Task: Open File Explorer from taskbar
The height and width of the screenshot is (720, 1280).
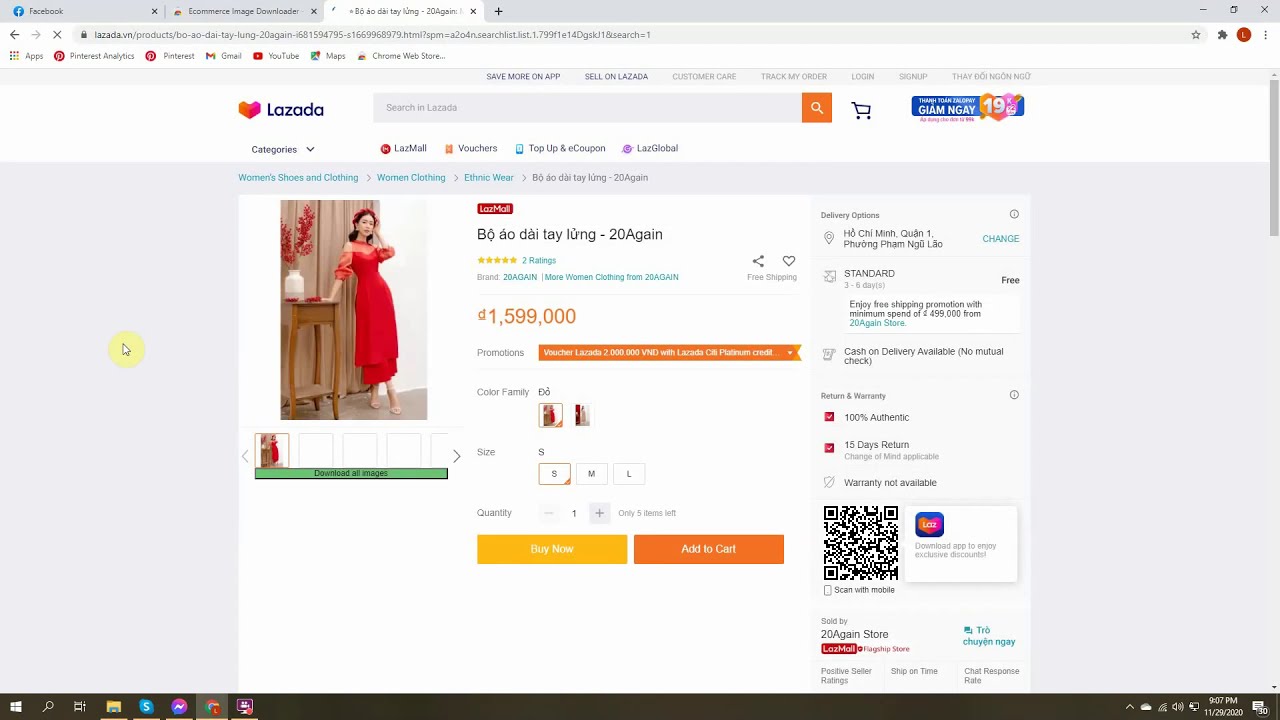Action: 114,707
